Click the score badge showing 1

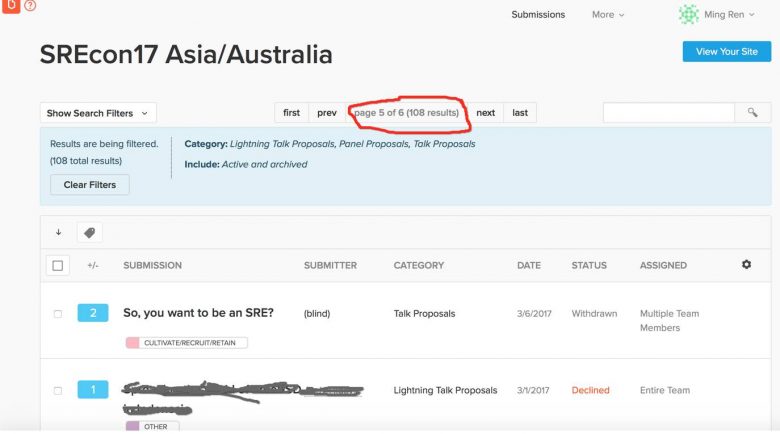coord(93,390)
